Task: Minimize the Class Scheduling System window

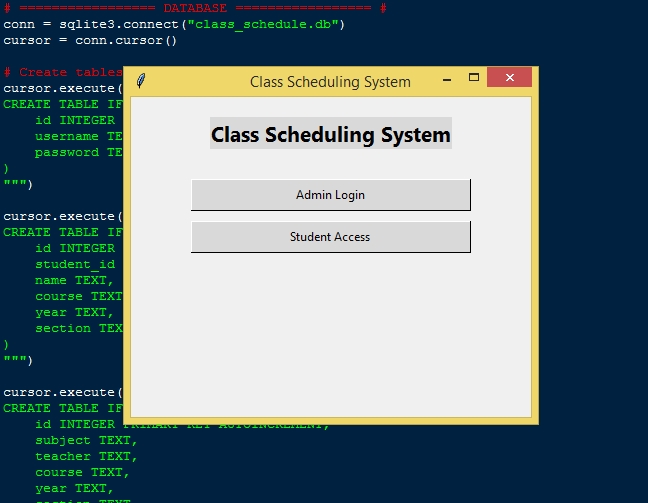Action: pyautogui.click(x=447, y=80)
